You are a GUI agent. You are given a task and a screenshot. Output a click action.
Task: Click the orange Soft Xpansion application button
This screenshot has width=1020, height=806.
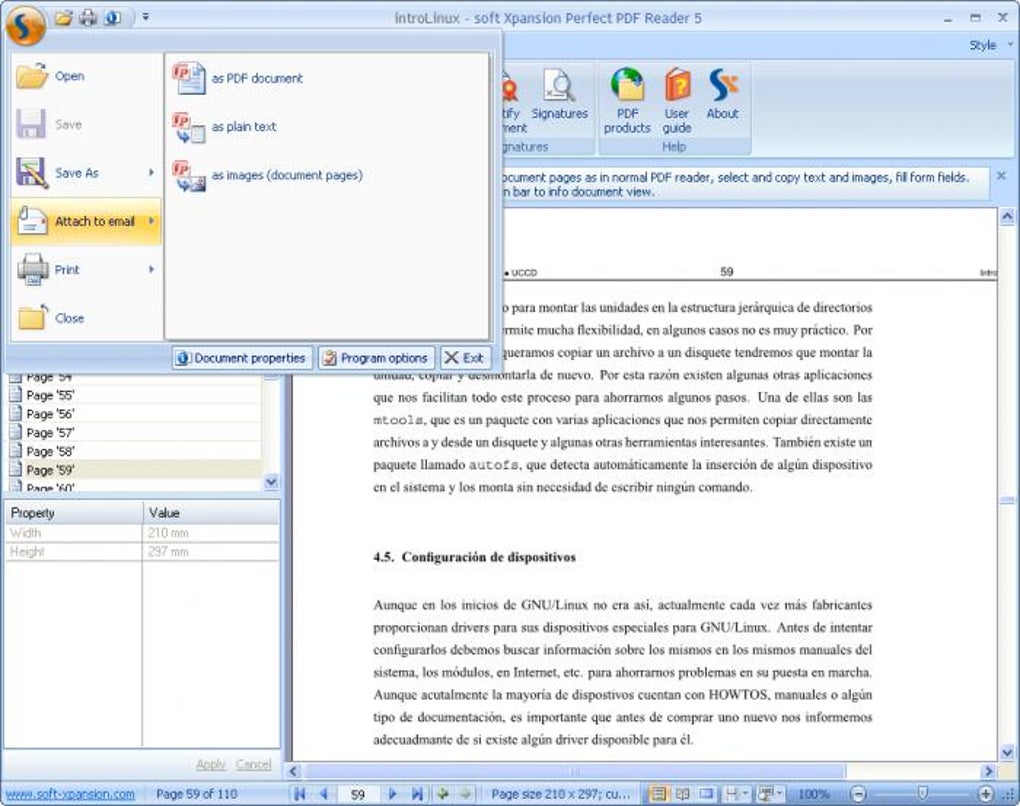(25, 25)
